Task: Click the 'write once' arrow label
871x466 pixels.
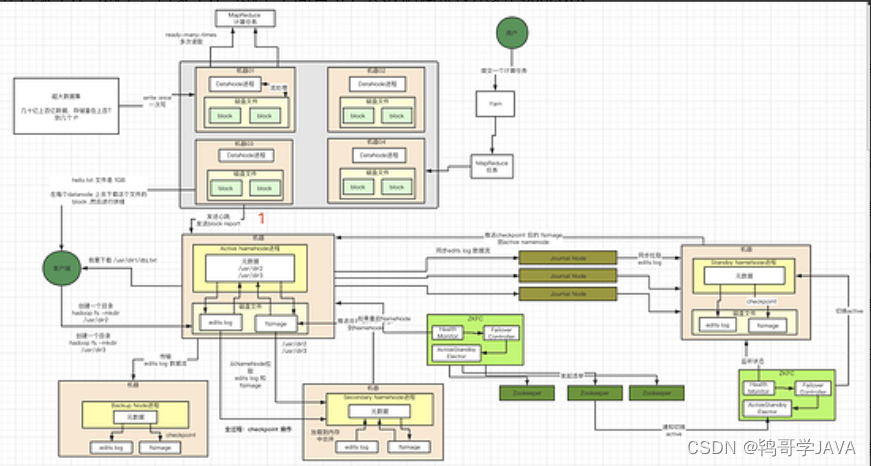Action: [157, 101]
